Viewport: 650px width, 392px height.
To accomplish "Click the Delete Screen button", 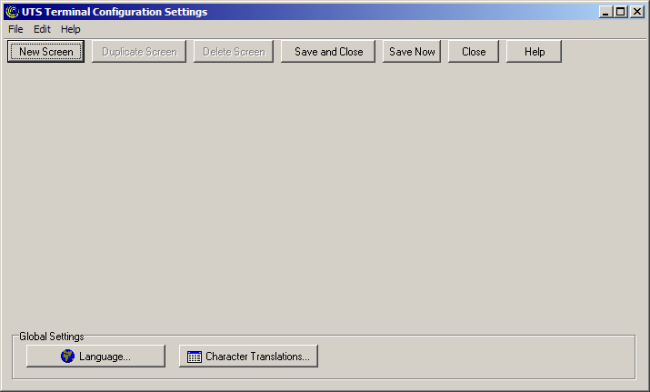I will pyautogui.click(x=233, y=52).
